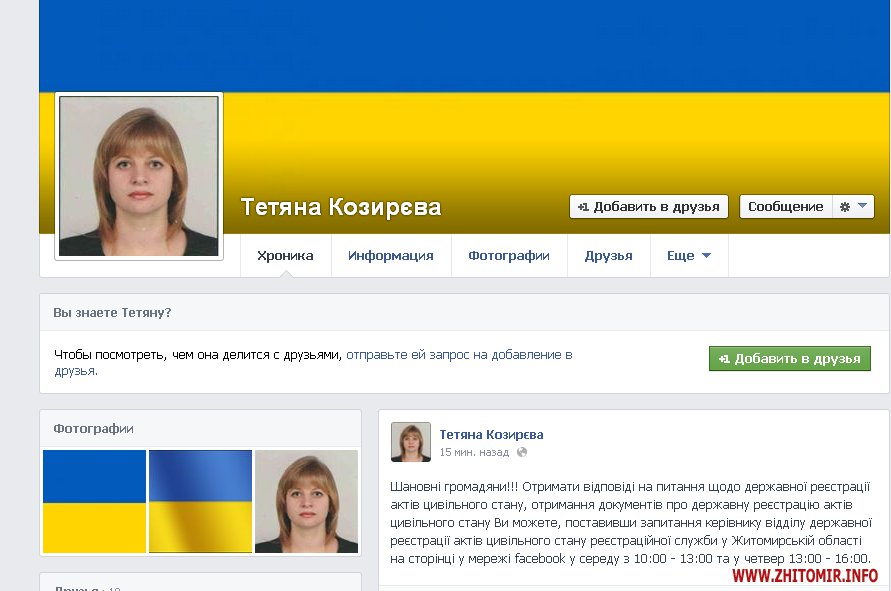The height and width of the screenshot is (591, 891).
Task: Open the gear settings icon beside Сообщение
Action: [x=844, y=207]
